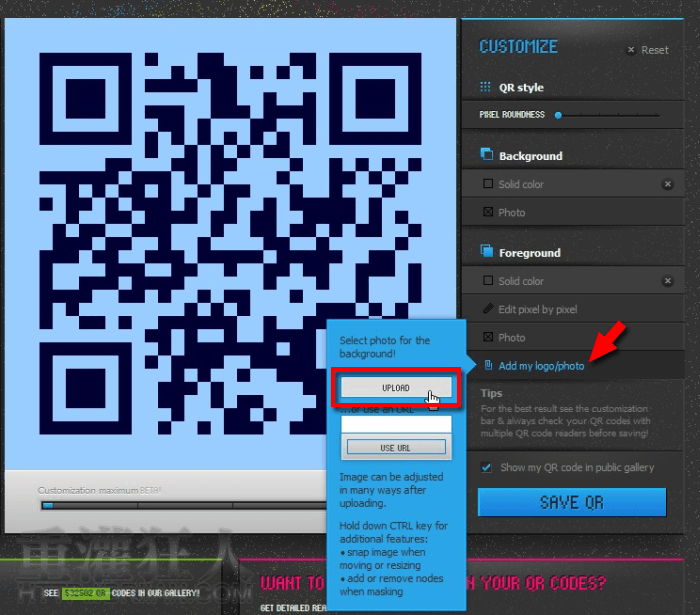Click the Foreground section layers icon
Screen dimensions: 700x615
[x=487, y=252]
